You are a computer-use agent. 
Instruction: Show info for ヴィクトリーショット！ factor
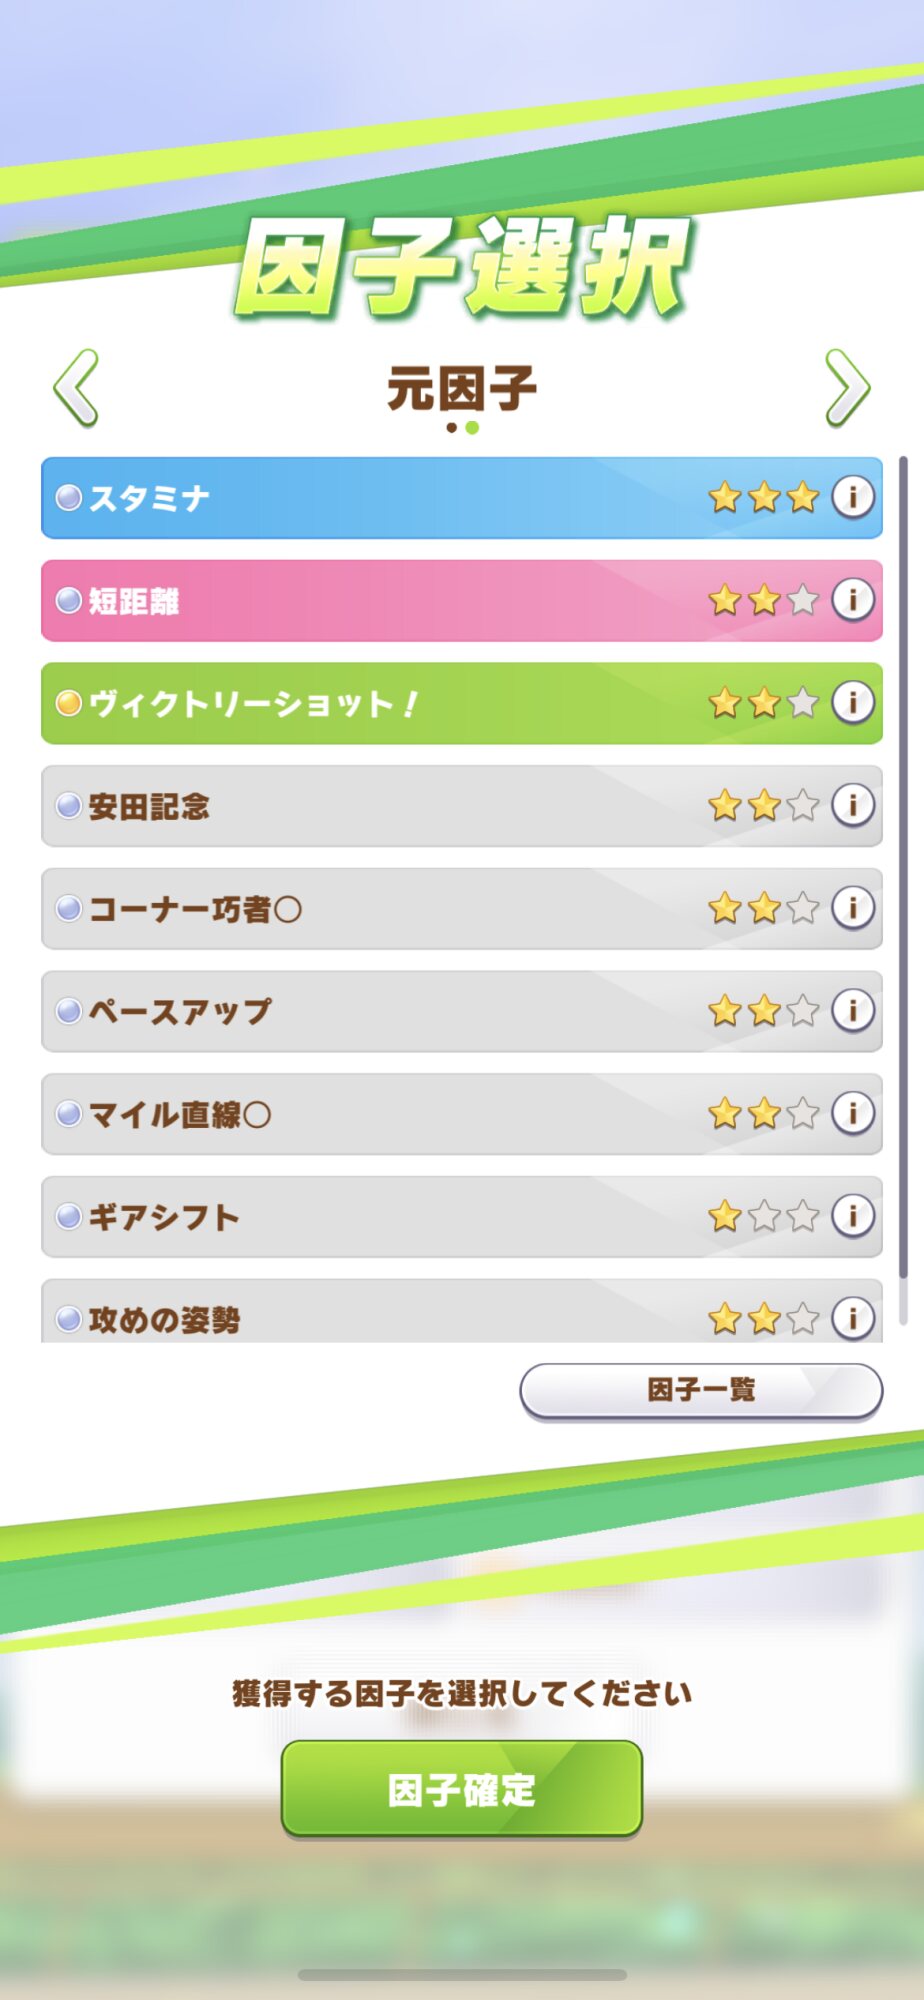point(853,702)
